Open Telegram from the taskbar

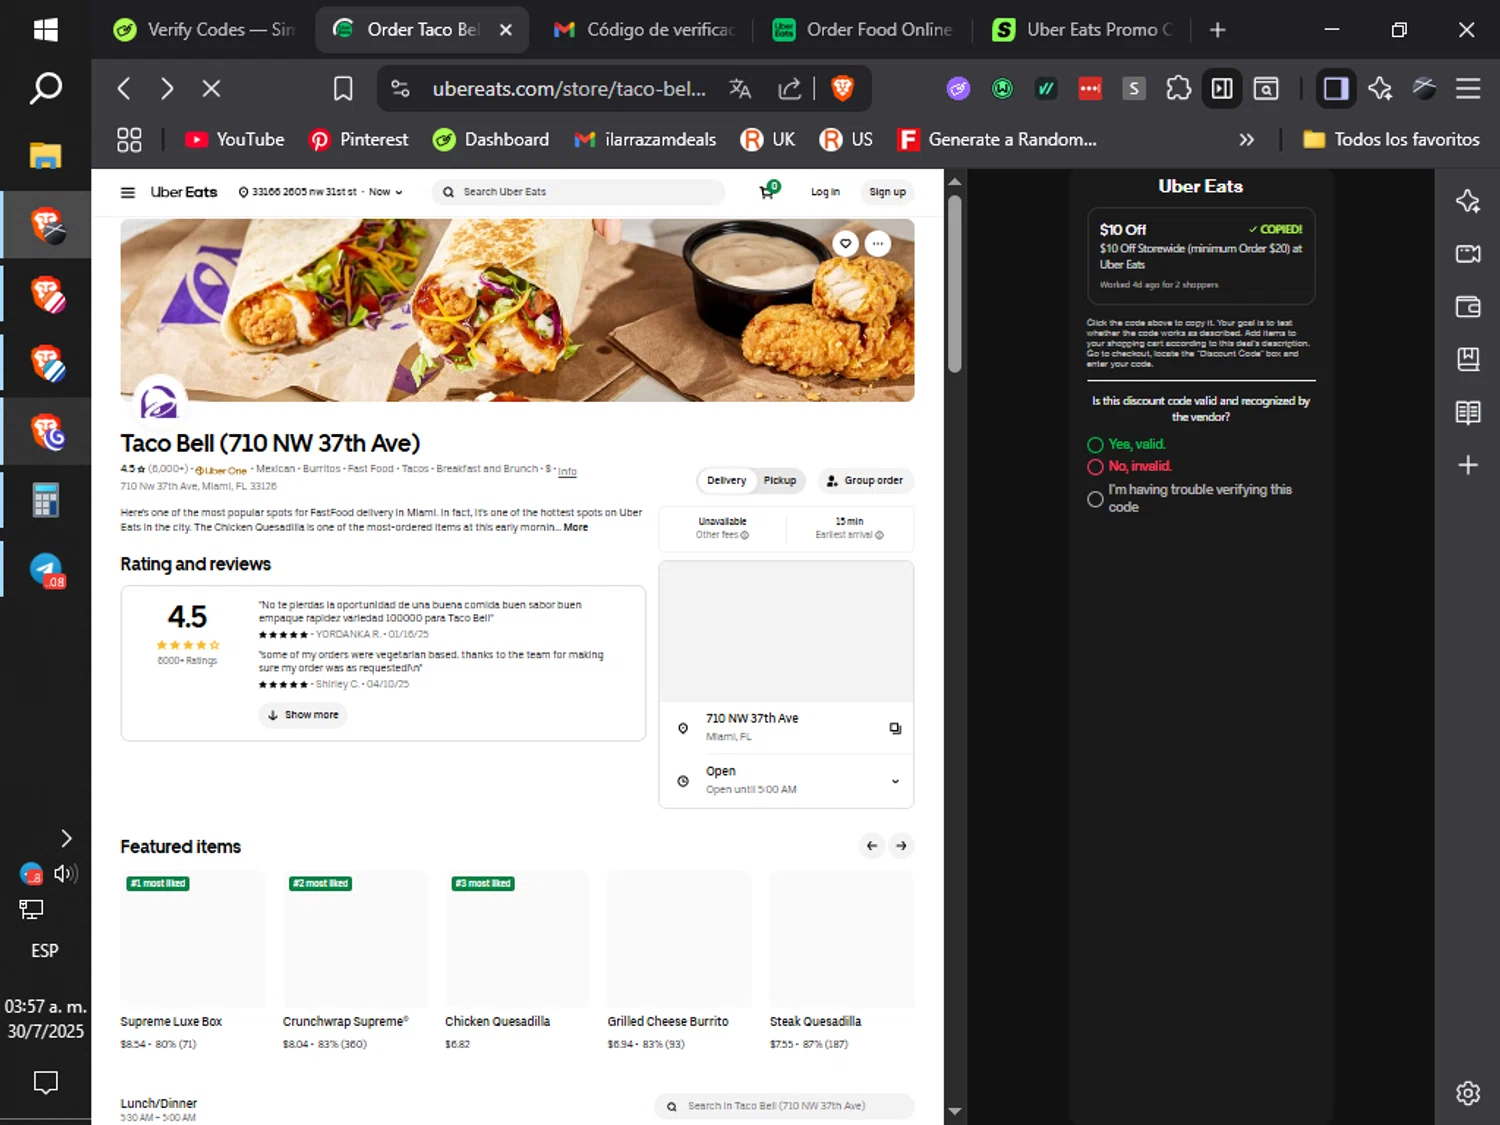pos(46,570)
